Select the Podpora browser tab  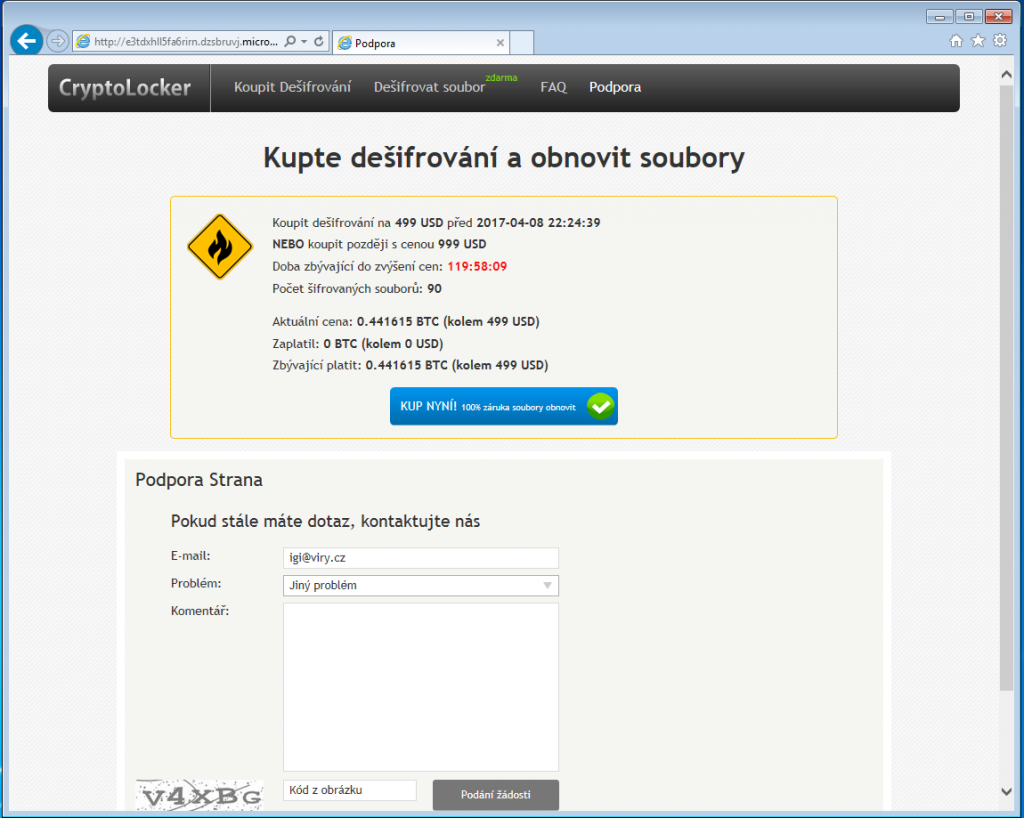pyautogui.click(x=421, y=43)
